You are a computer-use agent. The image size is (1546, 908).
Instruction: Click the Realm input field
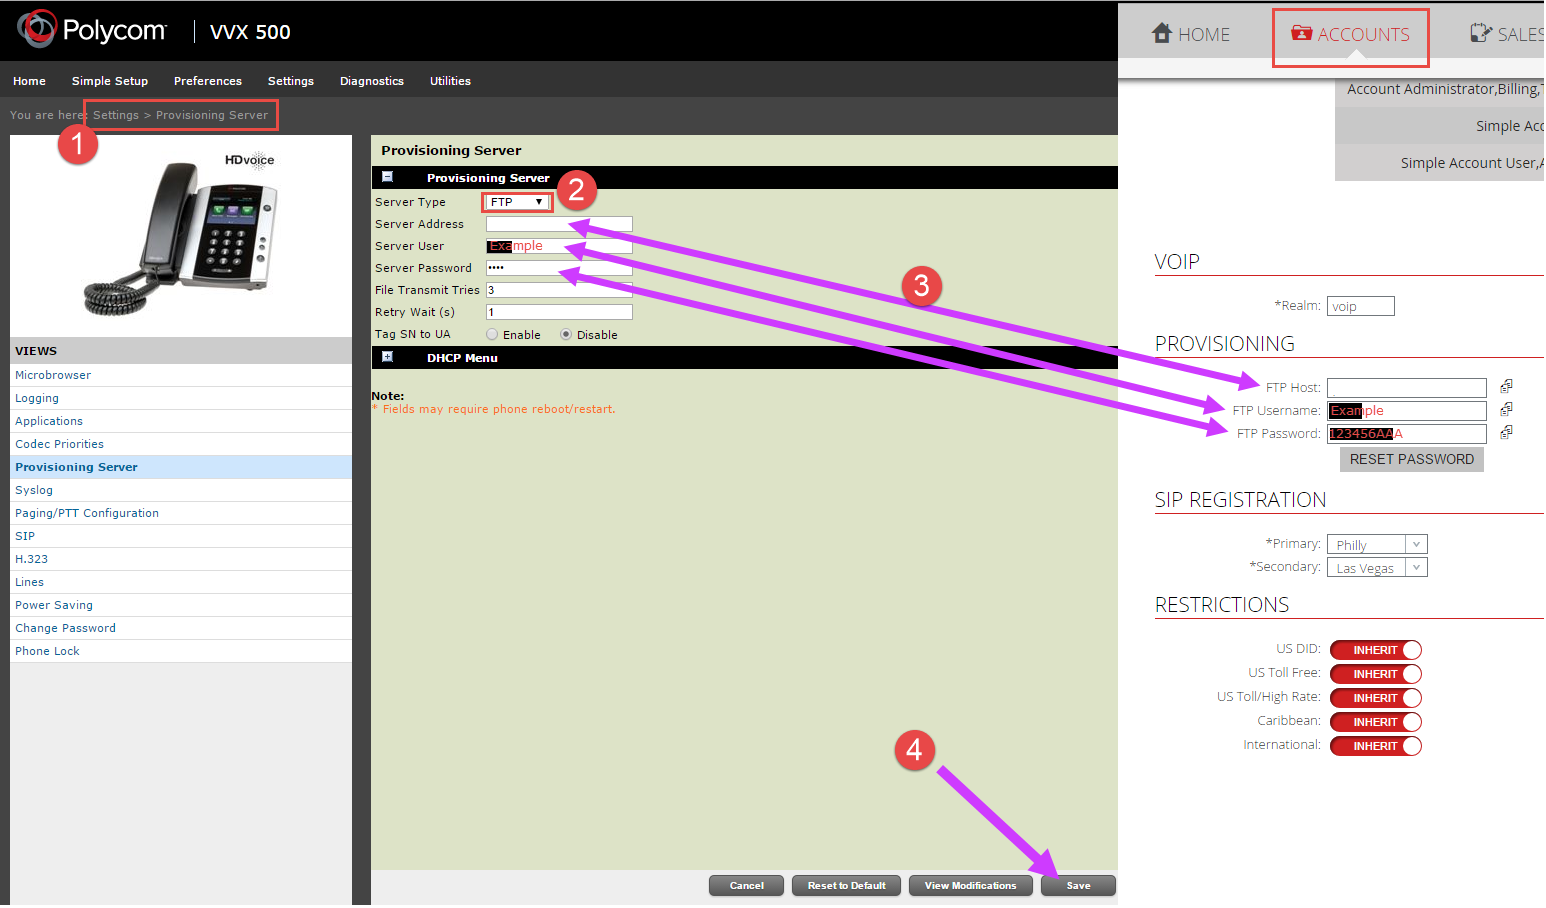[1360, 306]
